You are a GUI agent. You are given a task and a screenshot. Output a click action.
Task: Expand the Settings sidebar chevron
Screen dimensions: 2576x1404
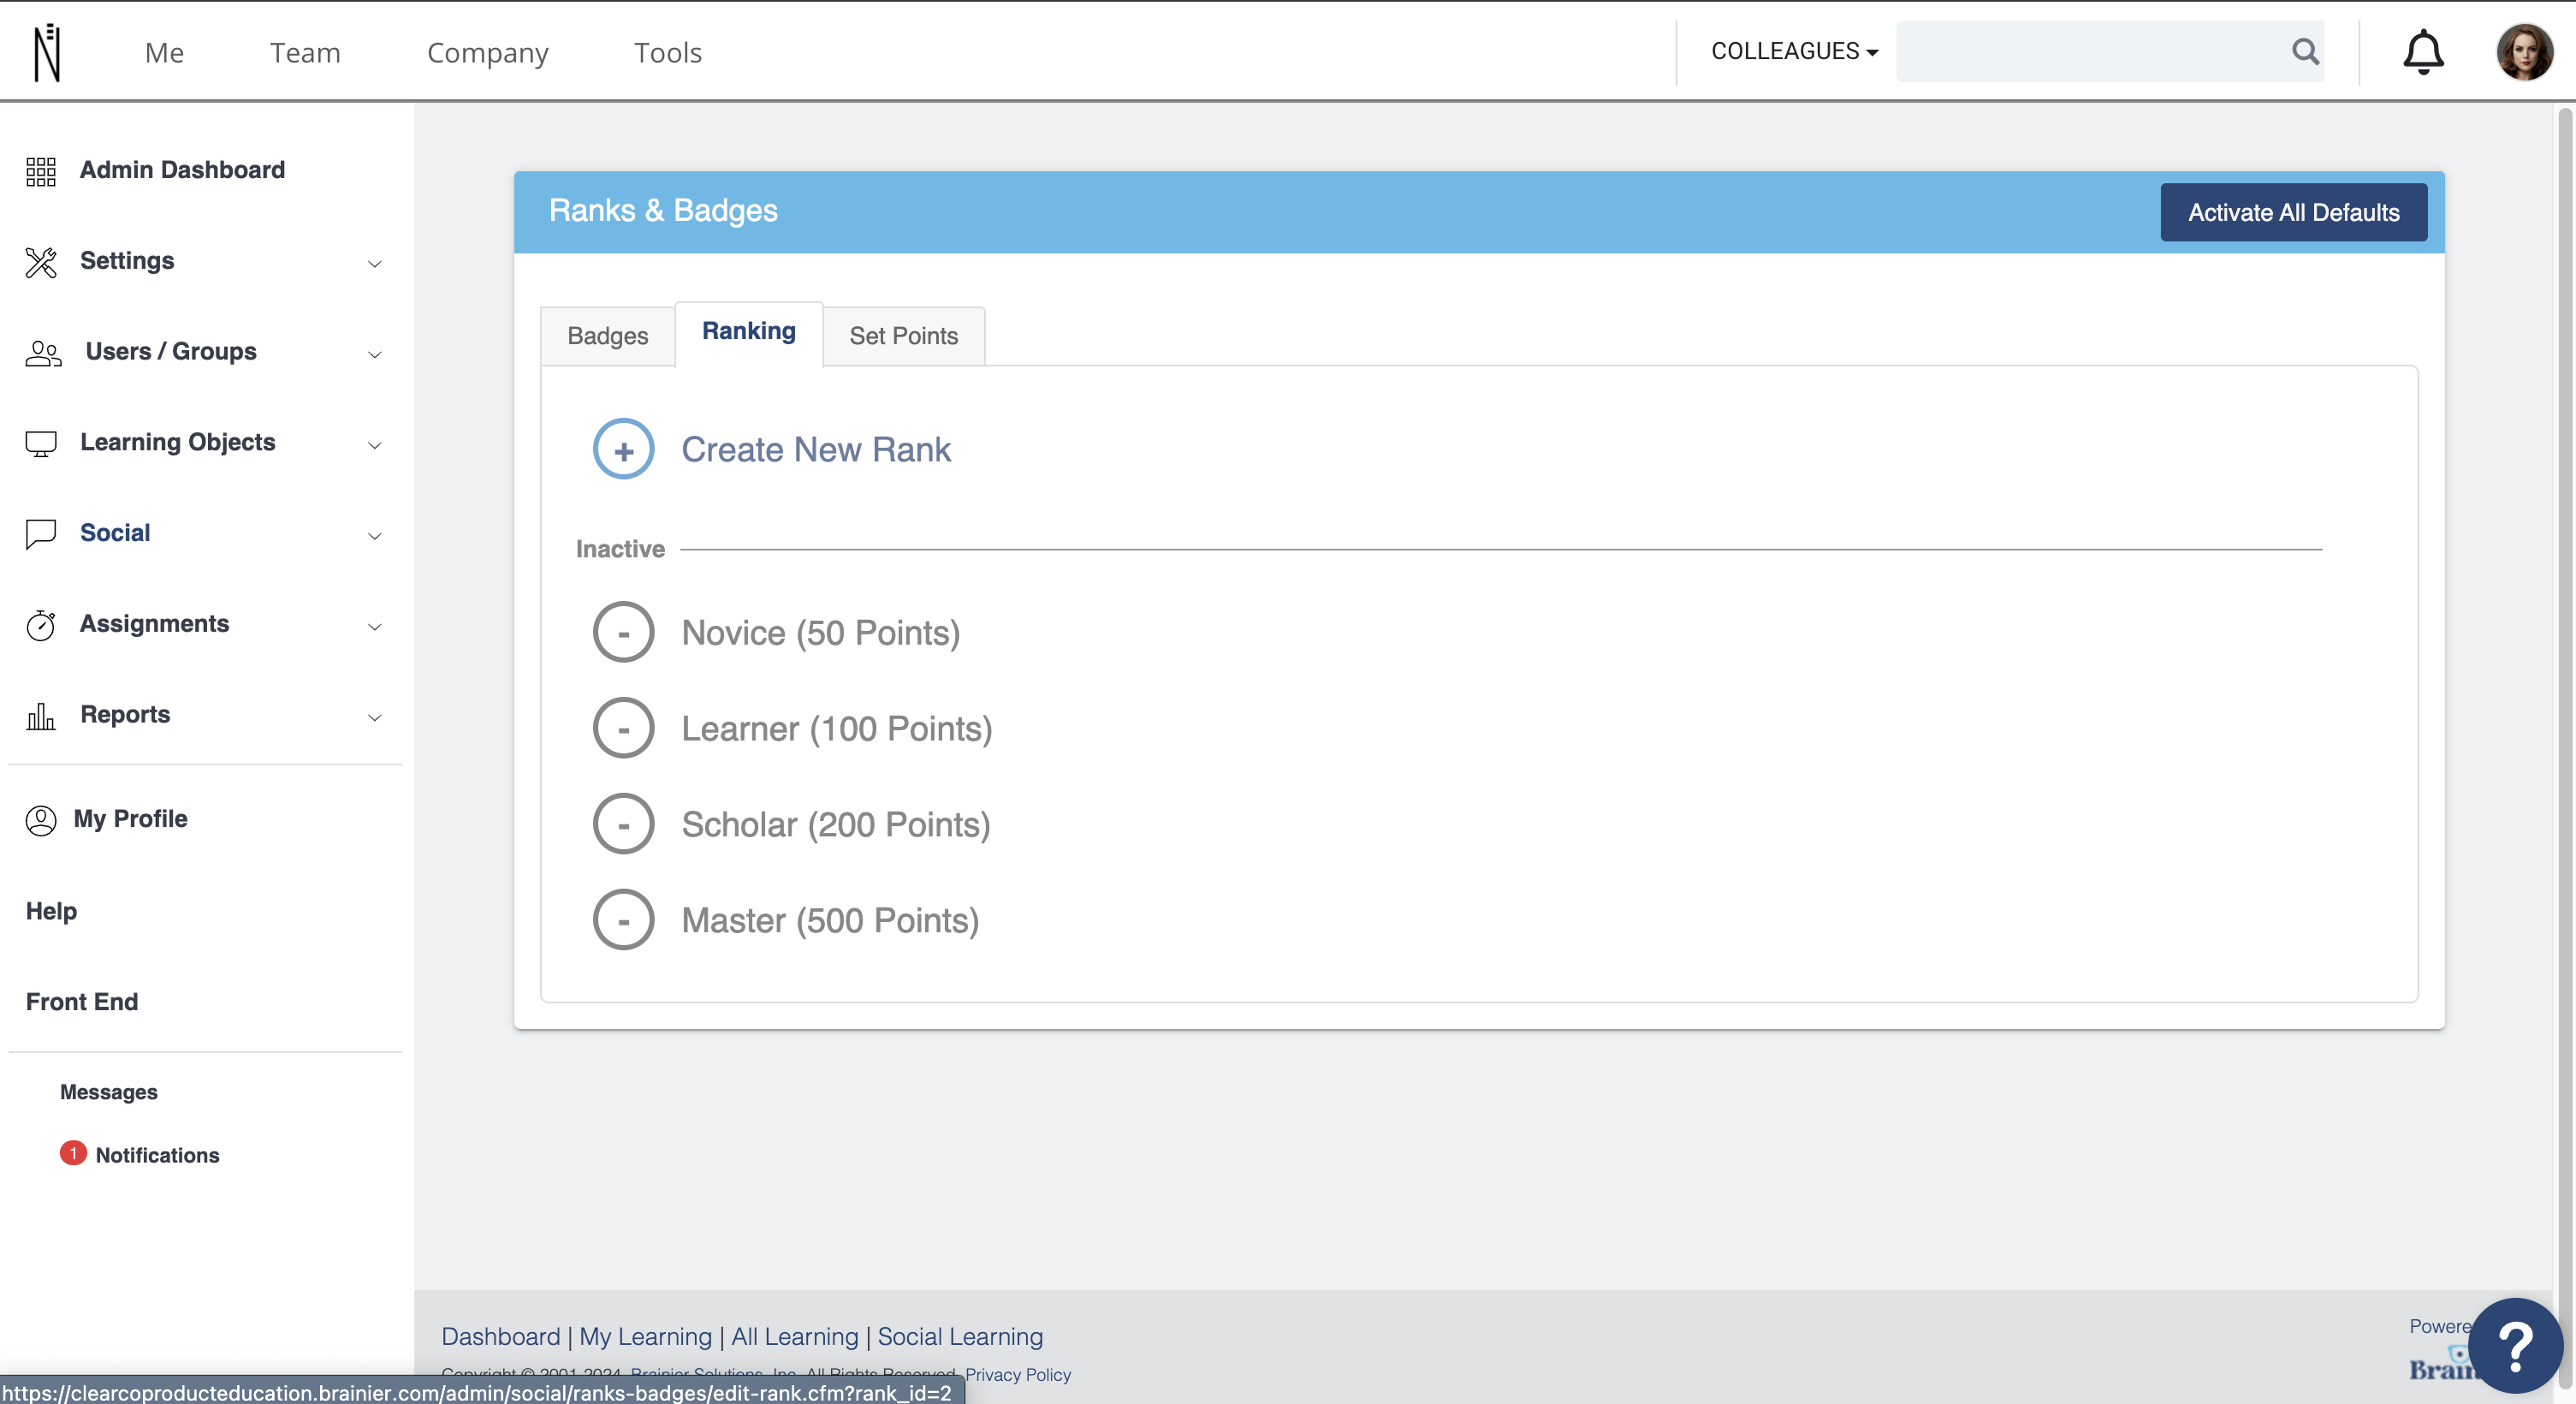tap(375, 264)
